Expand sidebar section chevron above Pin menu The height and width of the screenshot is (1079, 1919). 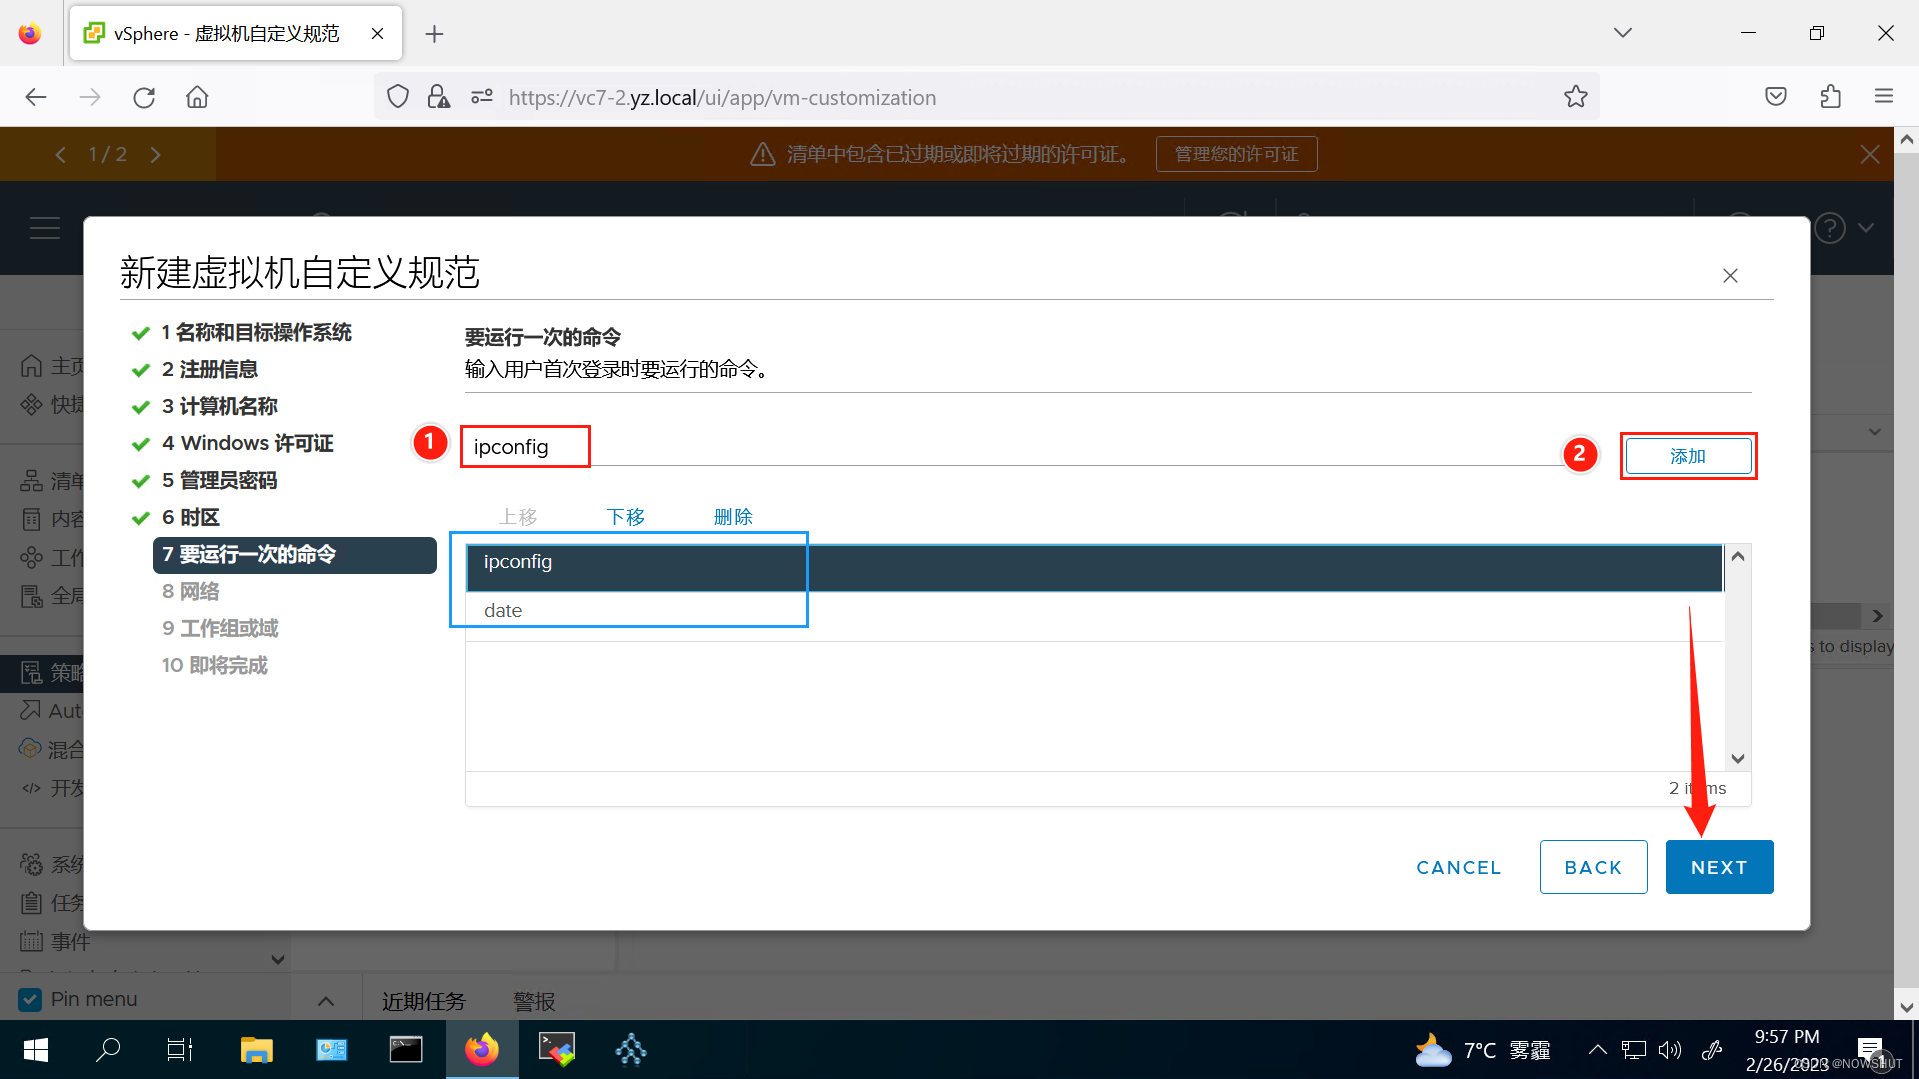[277, 959]
